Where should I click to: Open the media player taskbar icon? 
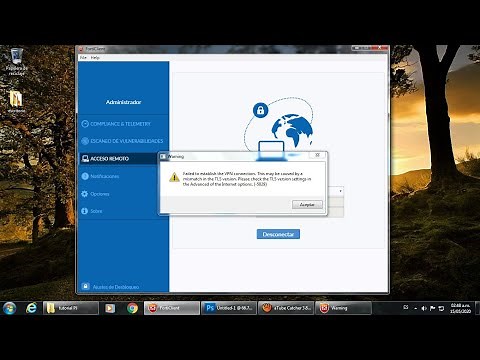pyautogui.click(x=110, y=308)
